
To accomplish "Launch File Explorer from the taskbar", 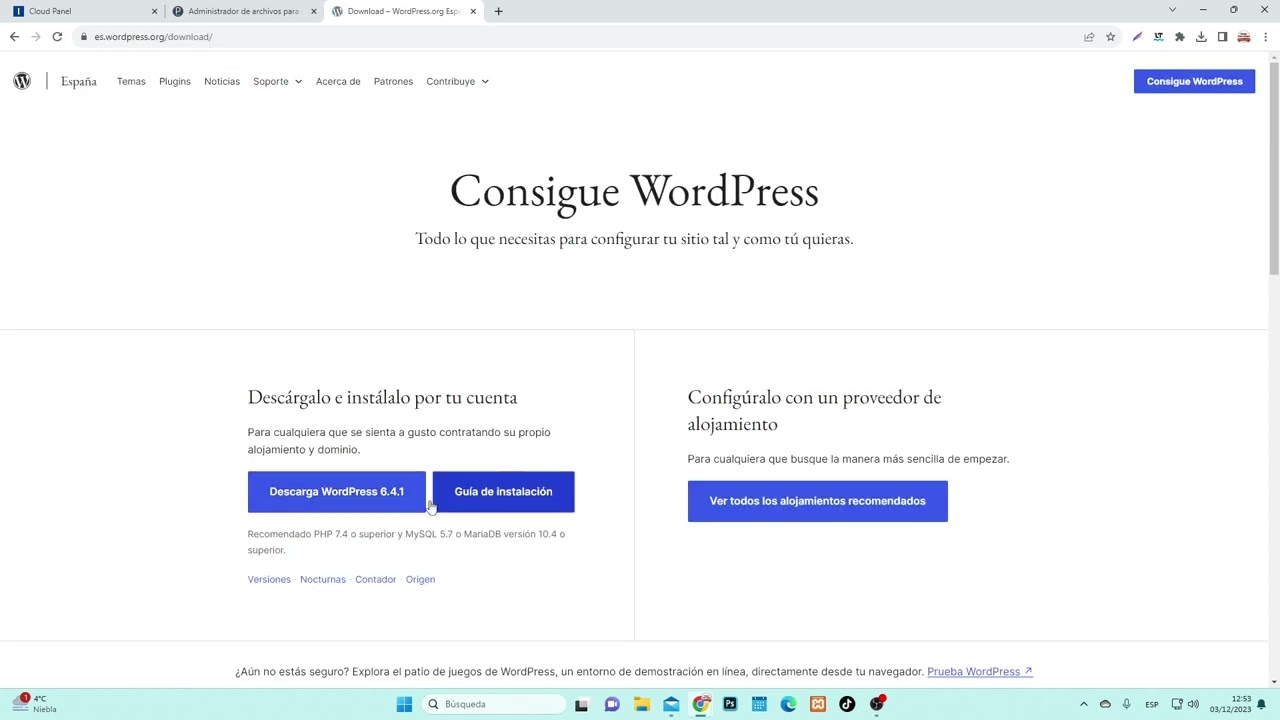I will click(641, 704).
